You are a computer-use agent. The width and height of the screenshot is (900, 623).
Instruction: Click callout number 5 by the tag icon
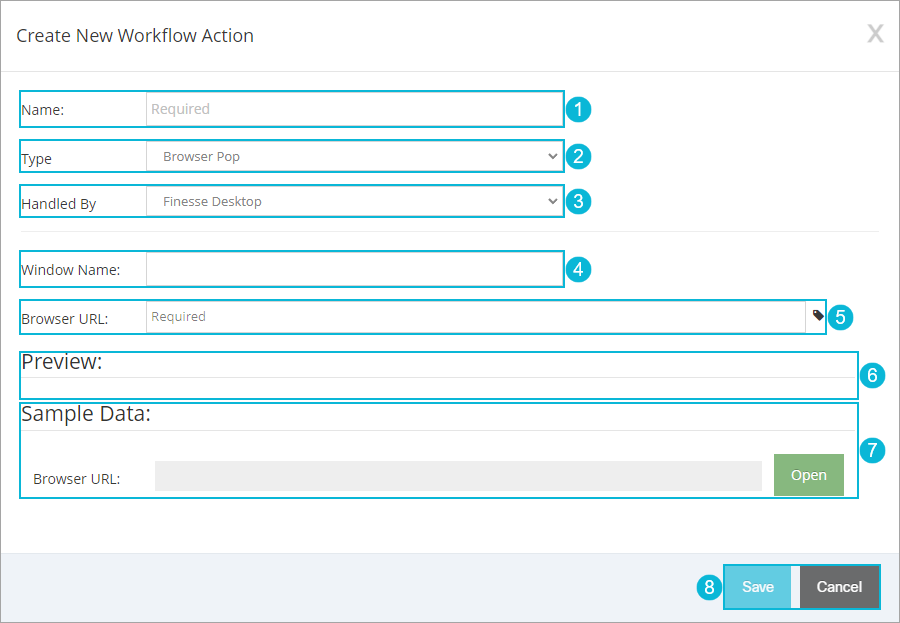[x=840, y=317]
